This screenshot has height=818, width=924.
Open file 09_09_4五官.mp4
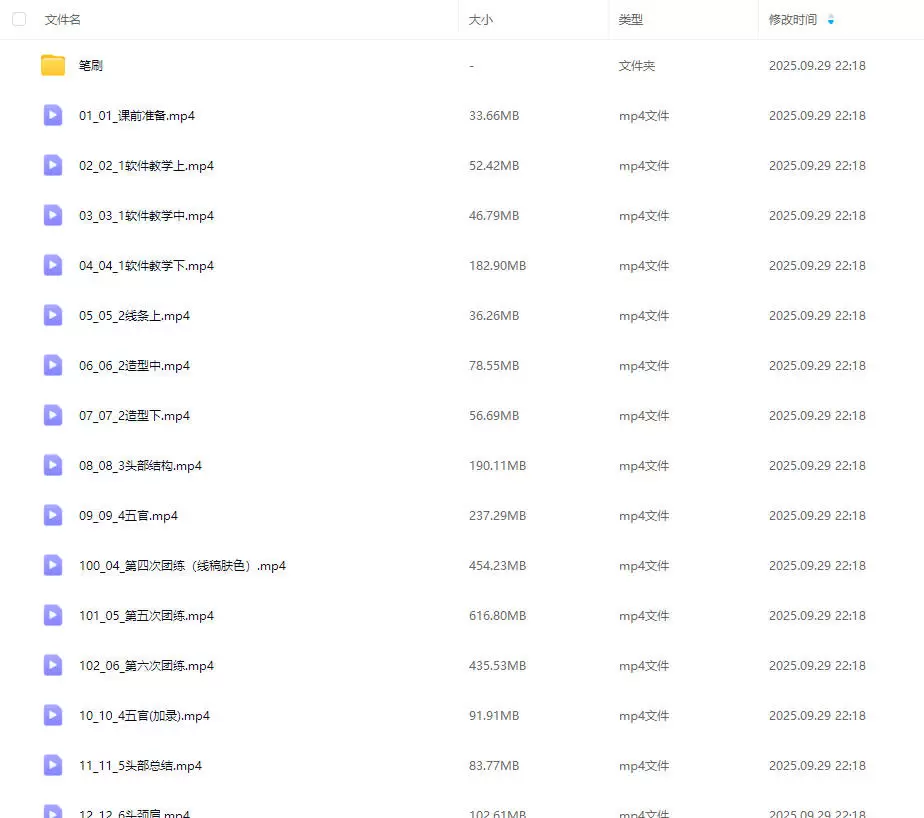click(x=128, y=516)
